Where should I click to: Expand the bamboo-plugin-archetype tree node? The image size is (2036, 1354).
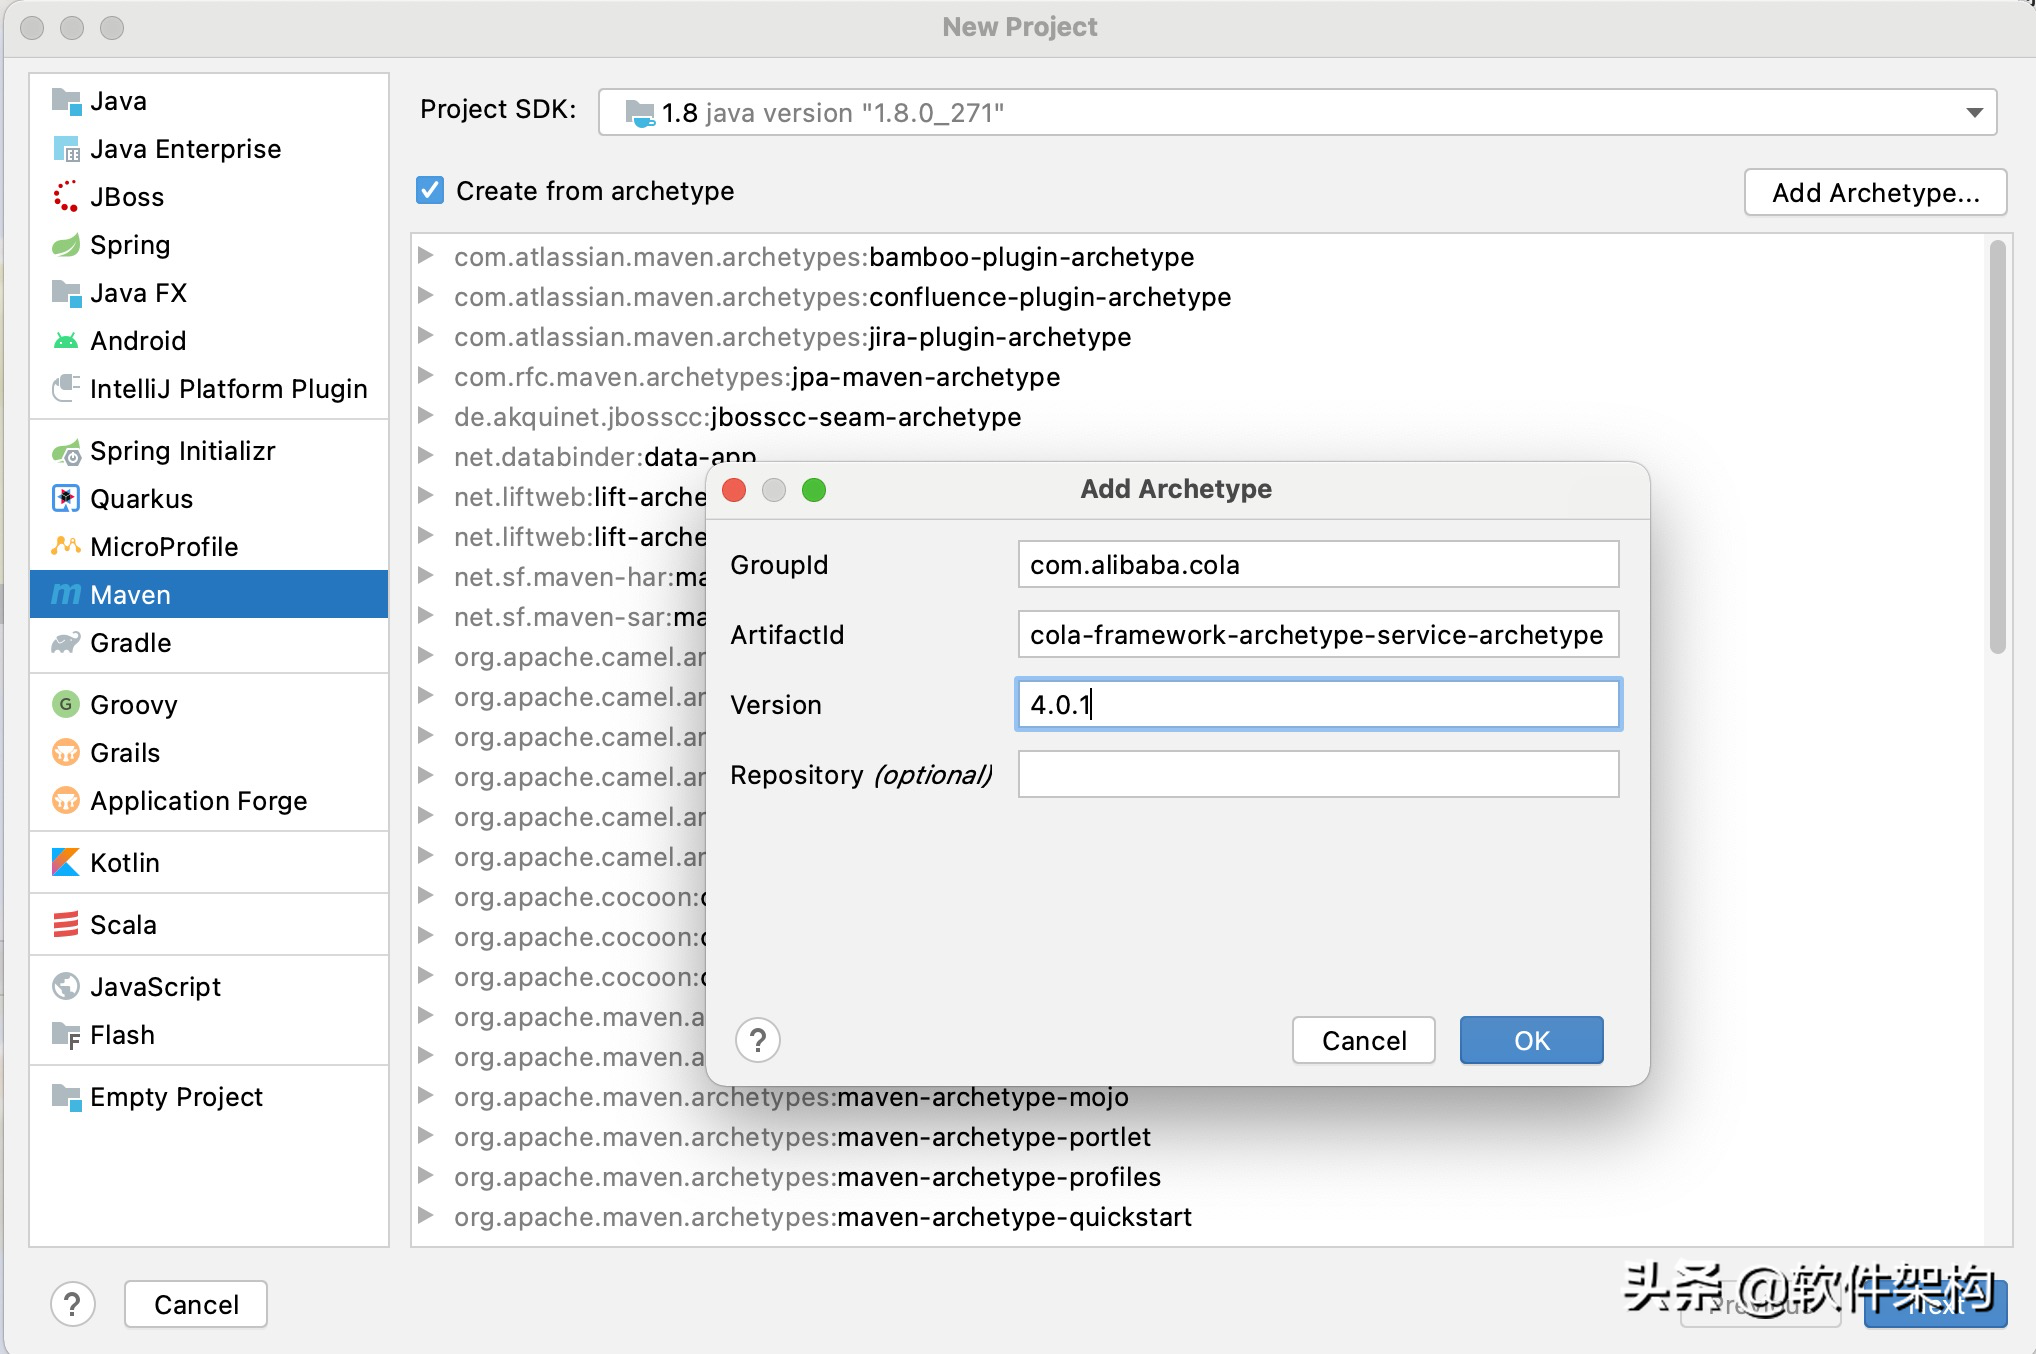click(x=426, y=256)
